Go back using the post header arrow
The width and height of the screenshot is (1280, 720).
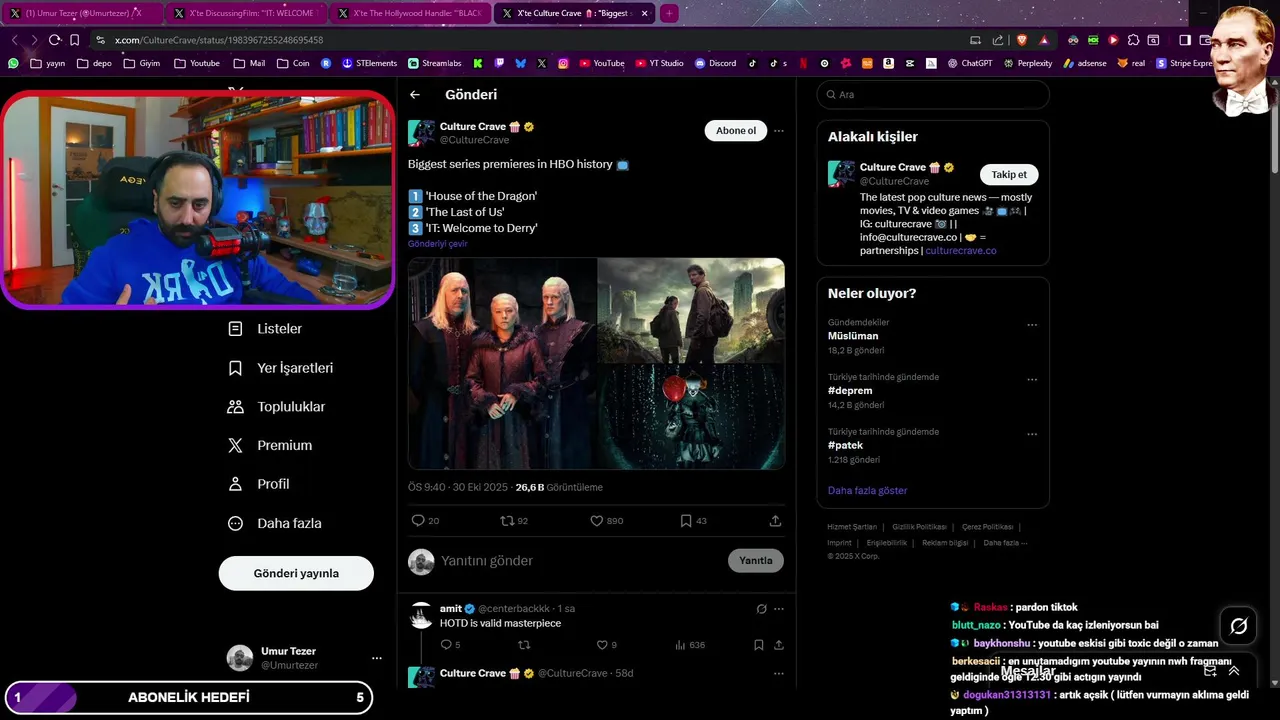(415, 95)
